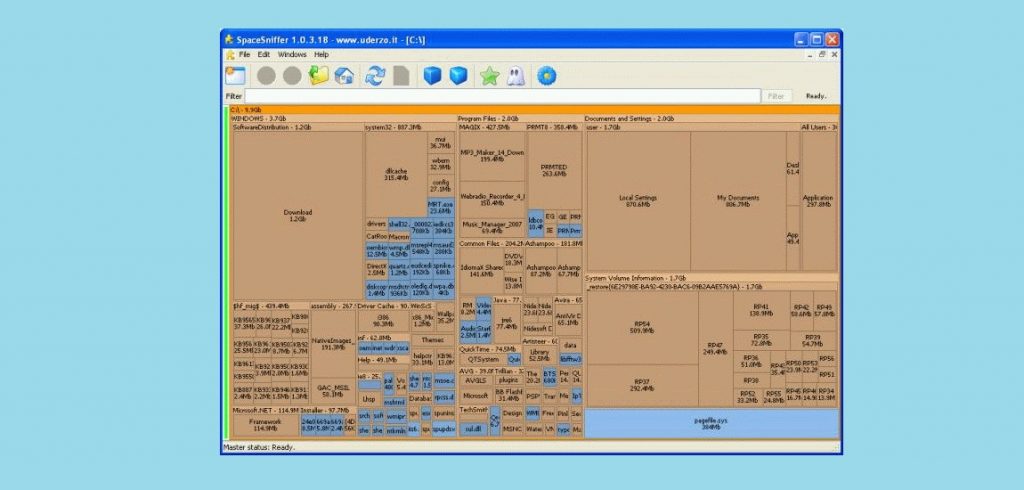Select the Program Files - 2.0Gb header

coord(520,119)
